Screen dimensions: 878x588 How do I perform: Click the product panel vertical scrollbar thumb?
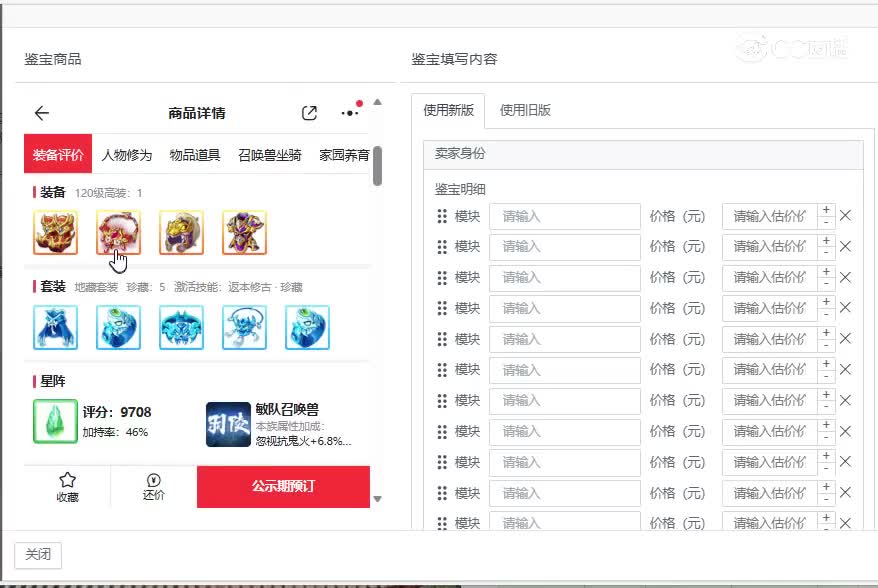[377, 166]
